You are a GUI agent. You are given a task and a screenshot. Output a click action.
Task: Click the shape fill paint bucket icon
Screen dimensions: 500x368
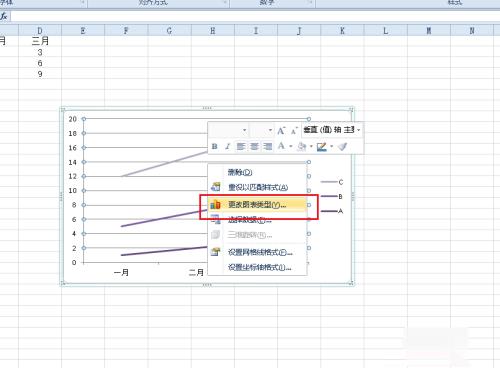coord(302,146)
